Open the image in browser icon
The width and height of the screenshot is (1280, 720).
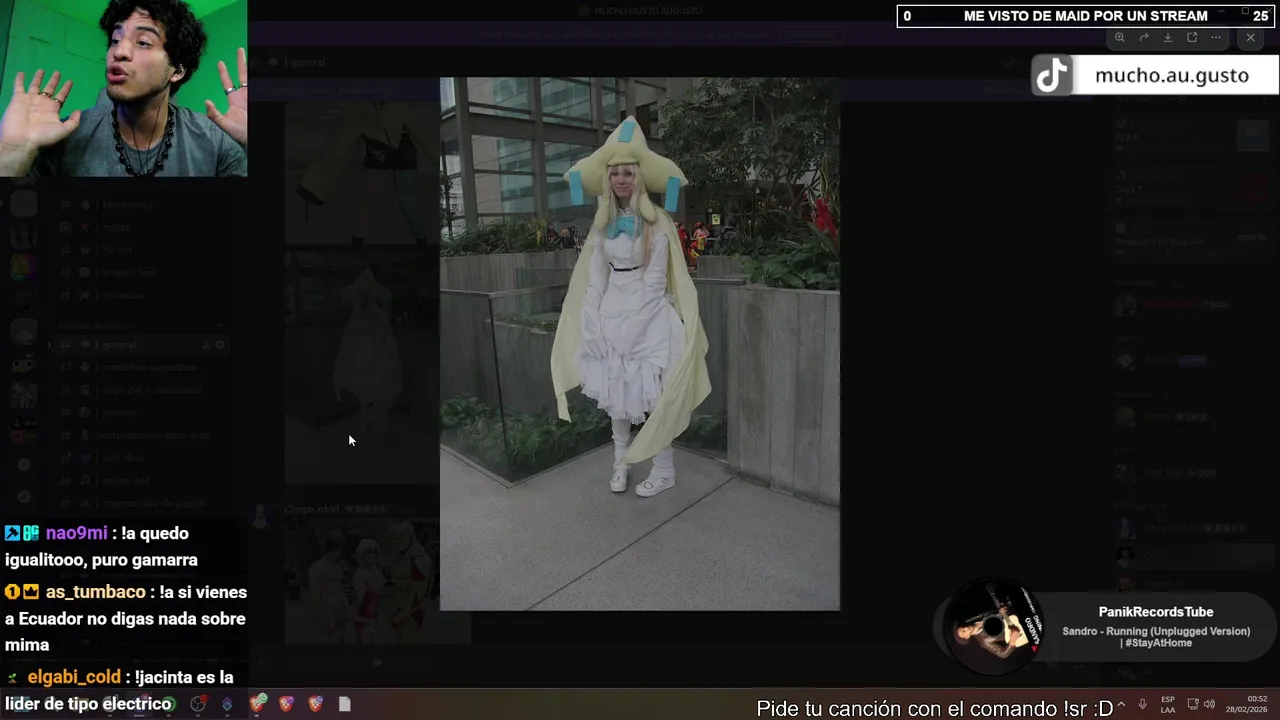[1192, 37]
